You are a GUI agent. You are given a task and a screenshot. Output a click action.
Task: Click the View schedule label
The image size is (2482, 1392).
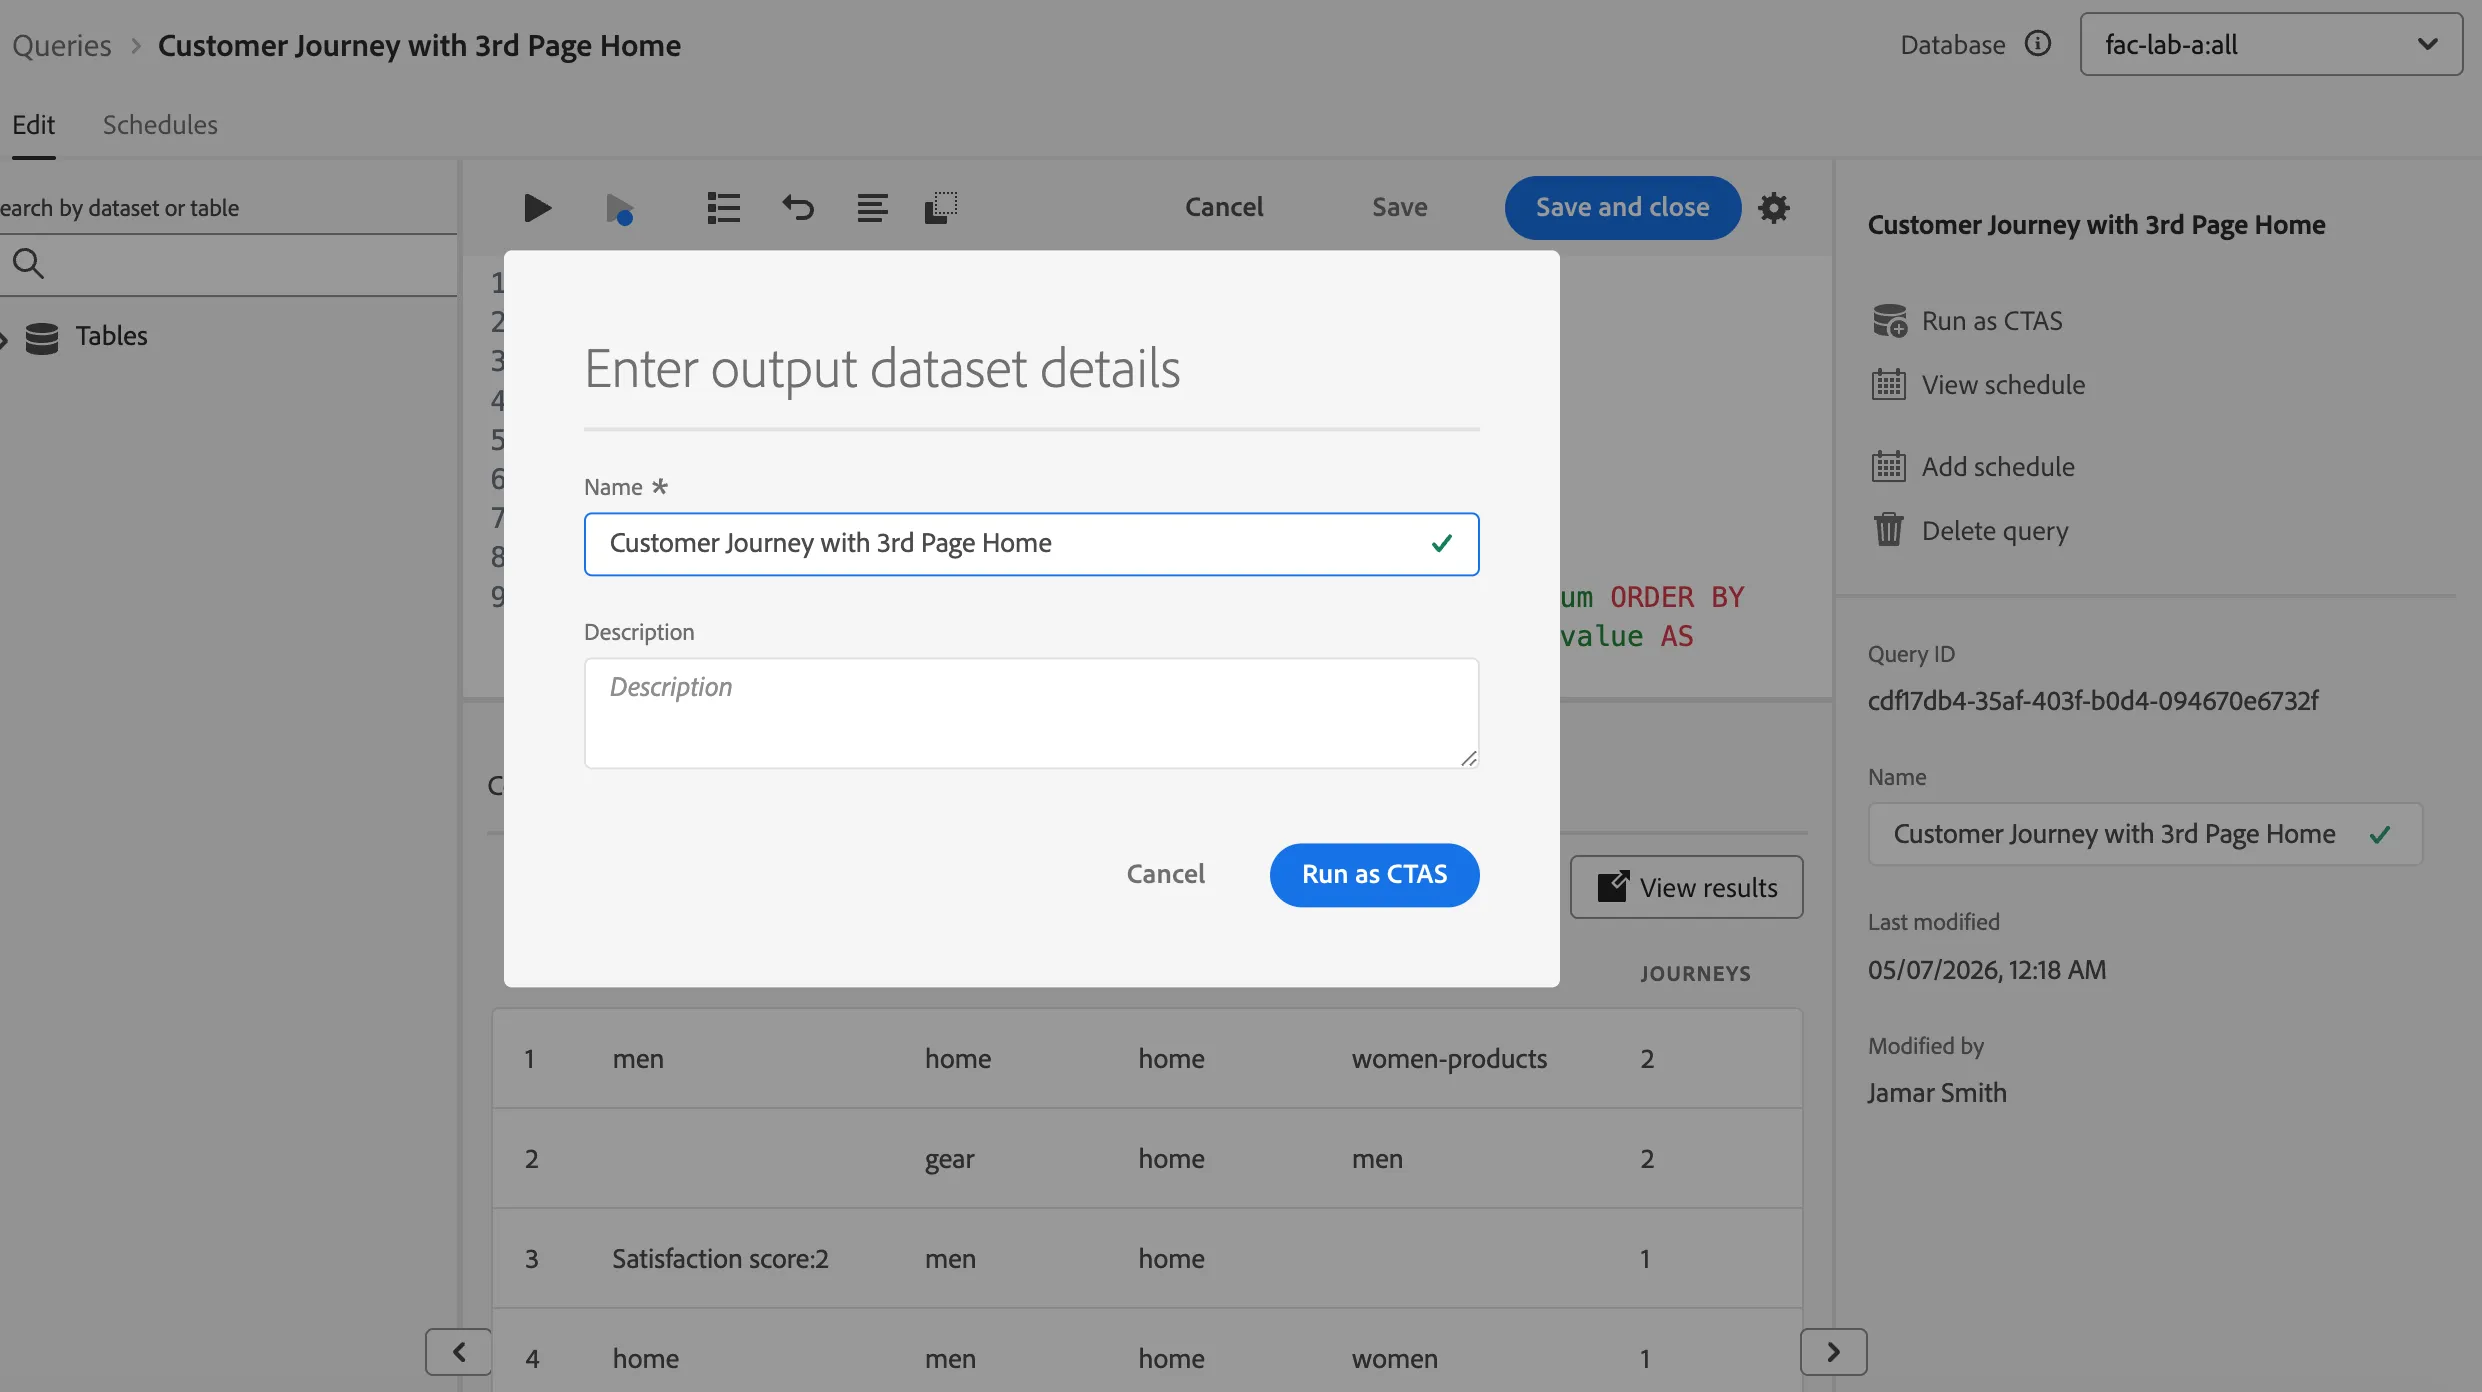(x=2003, y=385)
